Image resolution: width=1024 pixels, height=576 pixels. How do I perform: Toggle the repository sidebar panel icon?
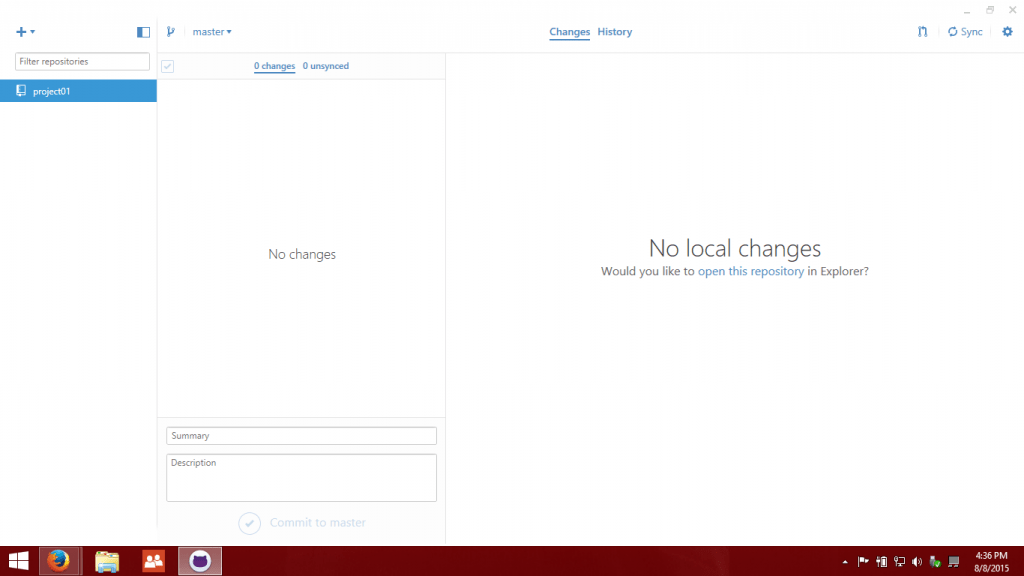coord(143,32)
